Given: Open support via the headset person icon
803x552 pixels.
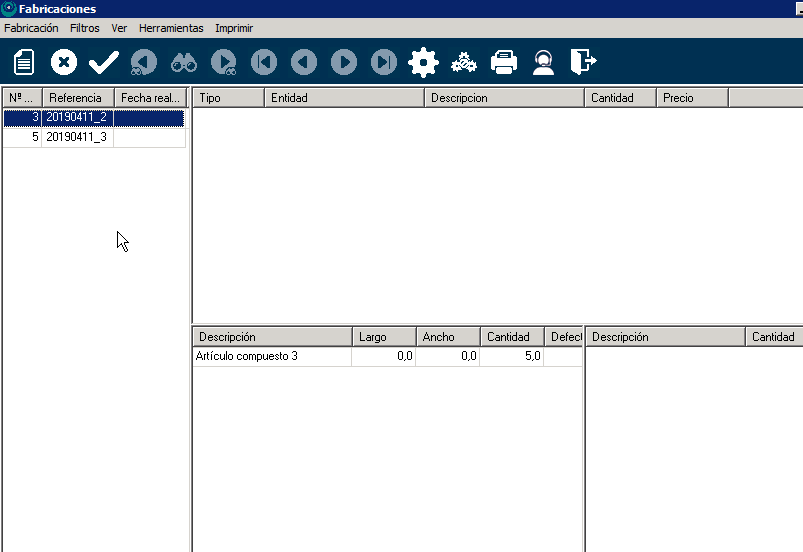Looking at the screenshot, I should click(x=543, y=63).
